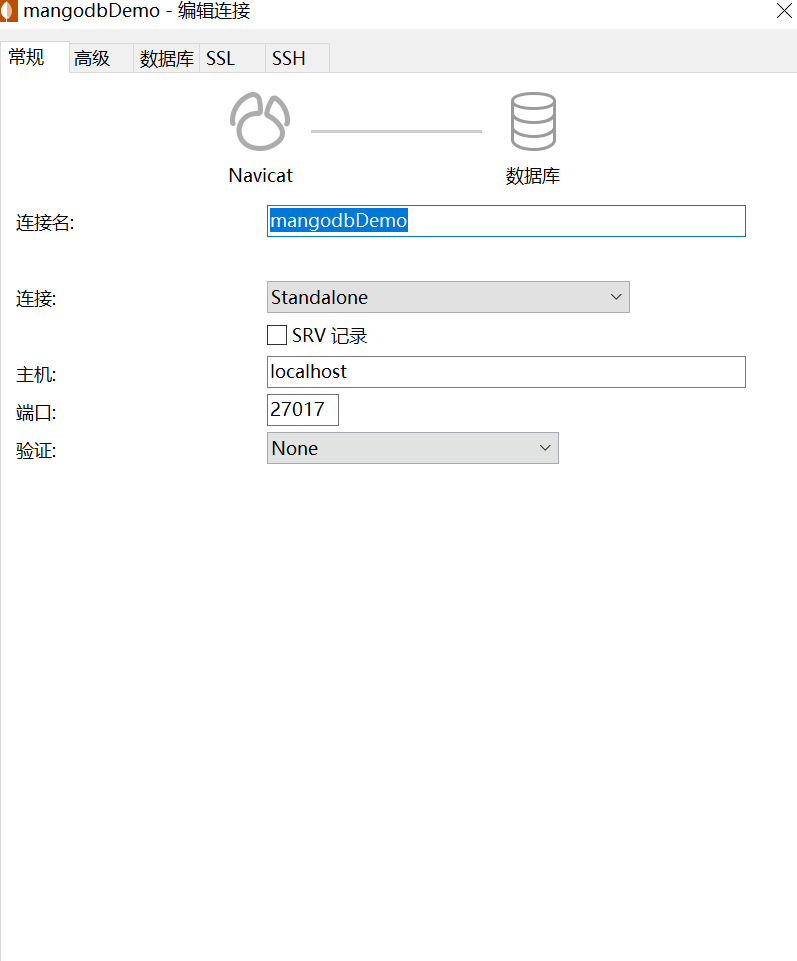
Task: Click the 端口 27017 field
Action: click(303, 410)
